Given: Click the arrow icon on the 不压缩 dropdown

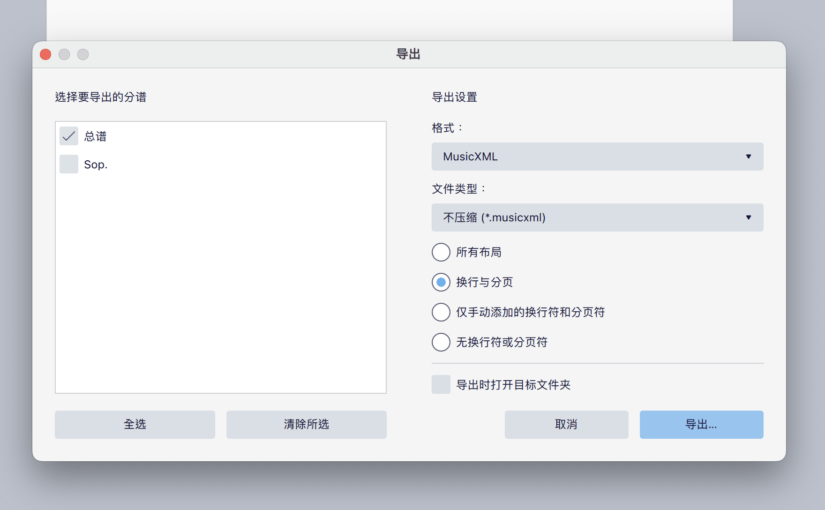Looking at the screenshot, I should 748,217.
